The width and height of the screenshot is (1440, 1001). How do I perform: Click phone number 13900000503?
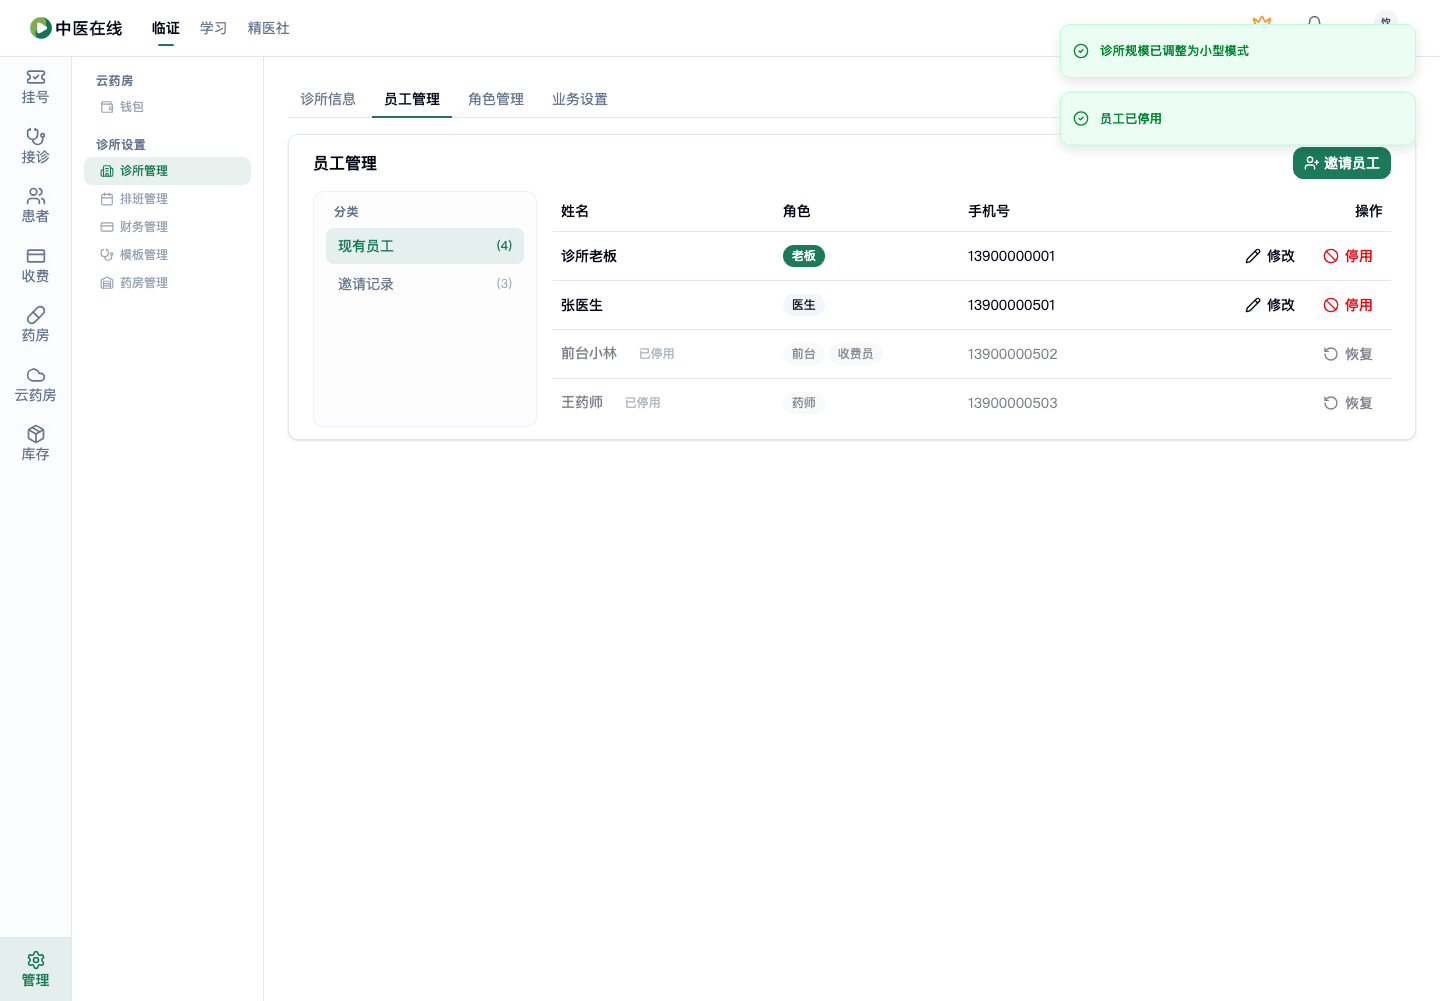point(1012,403)
